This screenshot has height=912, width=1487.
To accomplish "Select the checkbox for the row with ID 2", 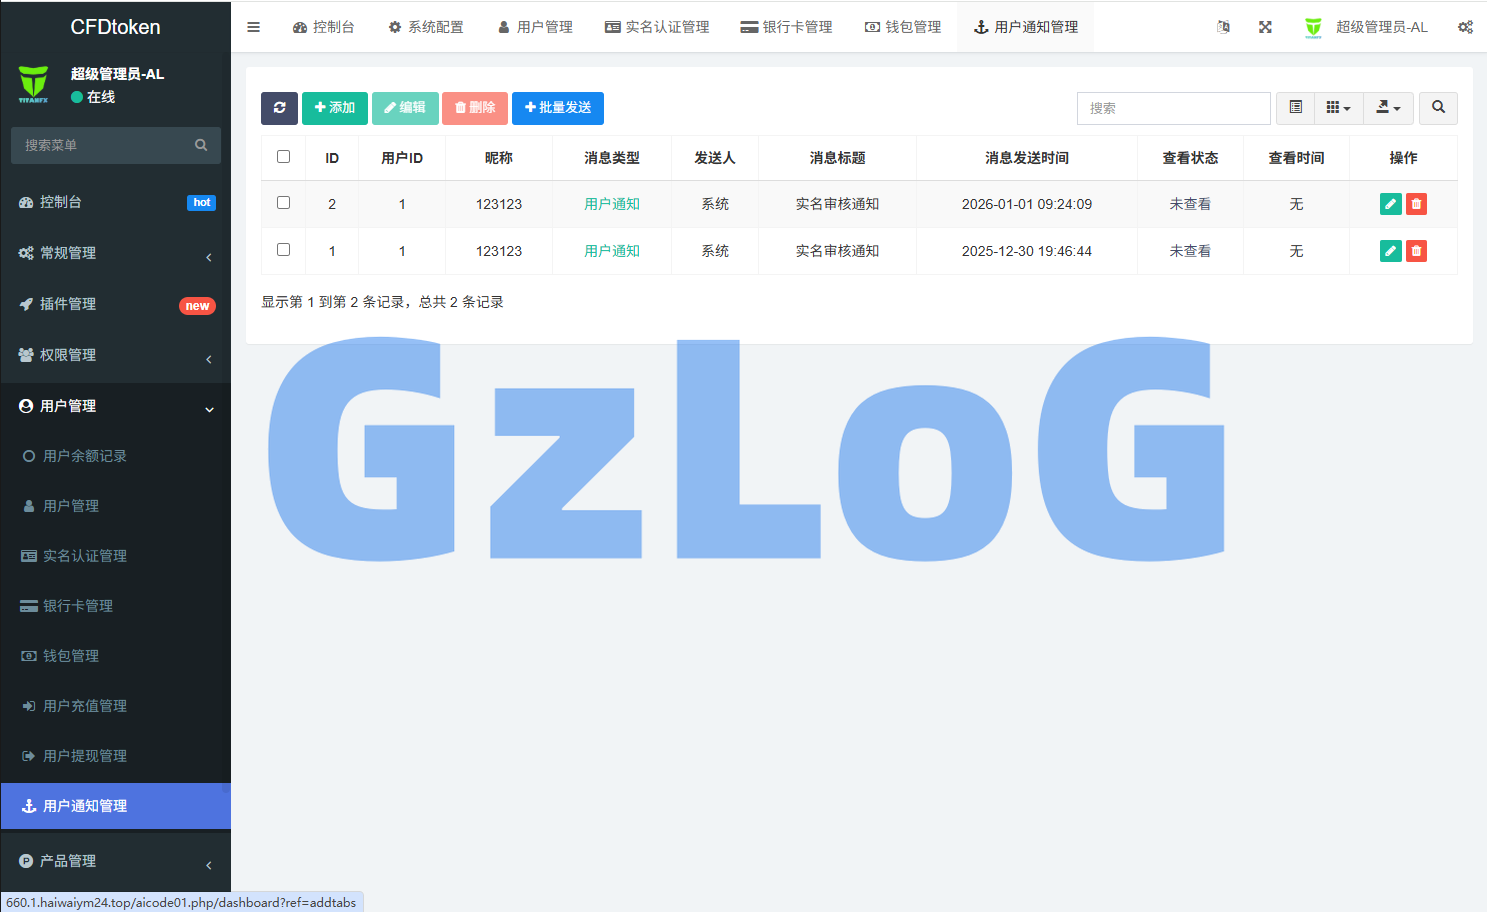I will 284,203.
